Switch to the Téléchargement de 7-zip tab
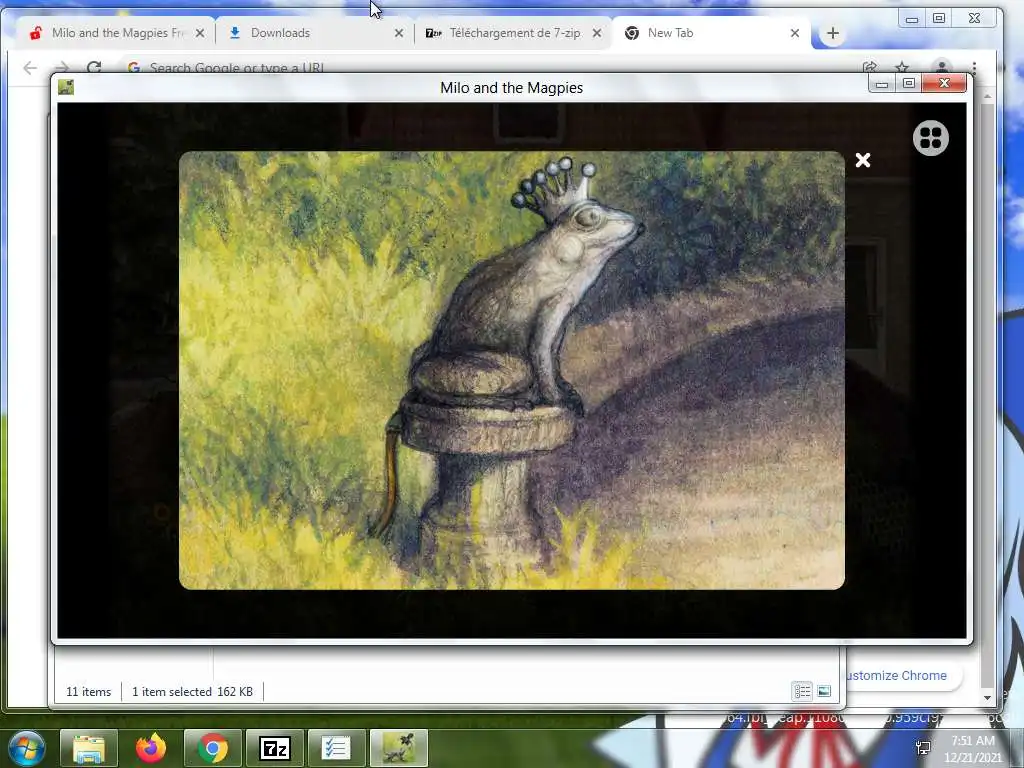The width and height of the screenshot is (1024, 768). click(x=514, y=33)
